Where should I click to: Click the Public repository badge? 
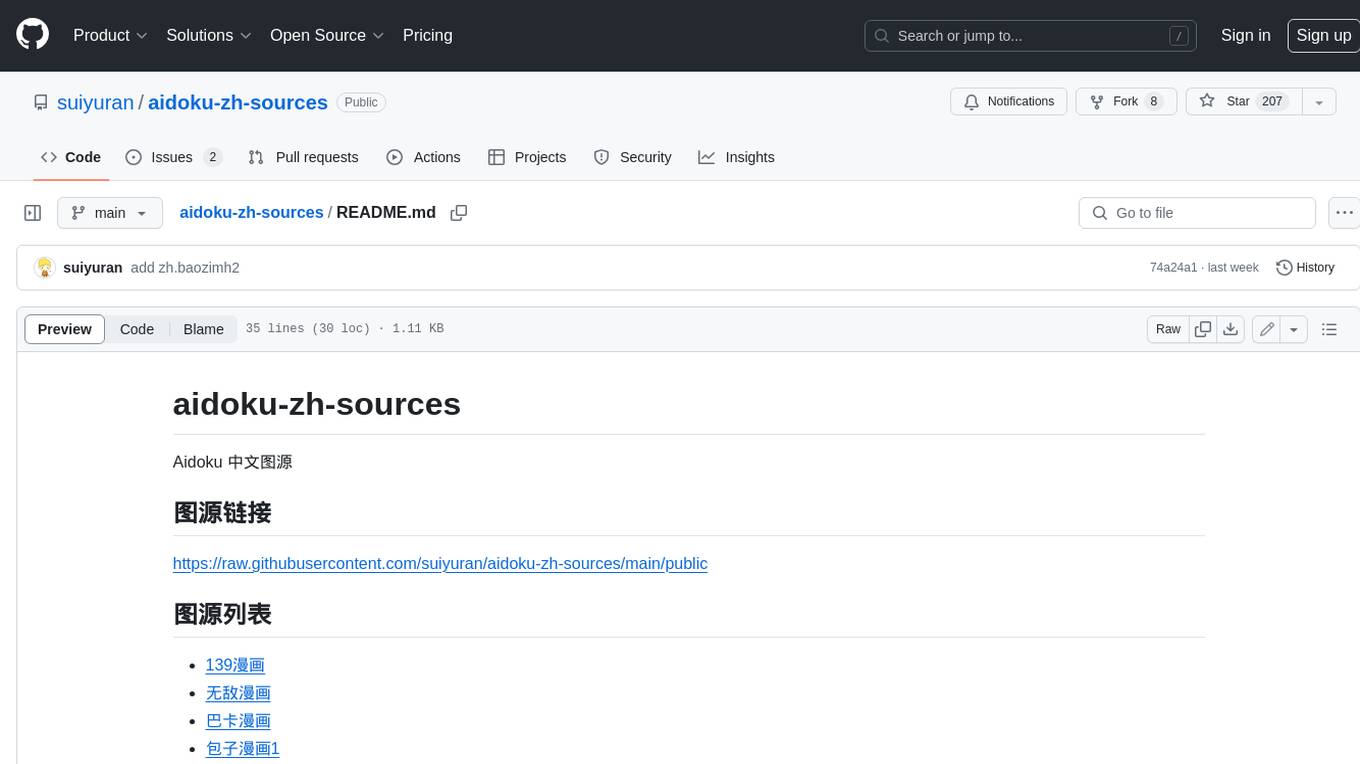361,102
